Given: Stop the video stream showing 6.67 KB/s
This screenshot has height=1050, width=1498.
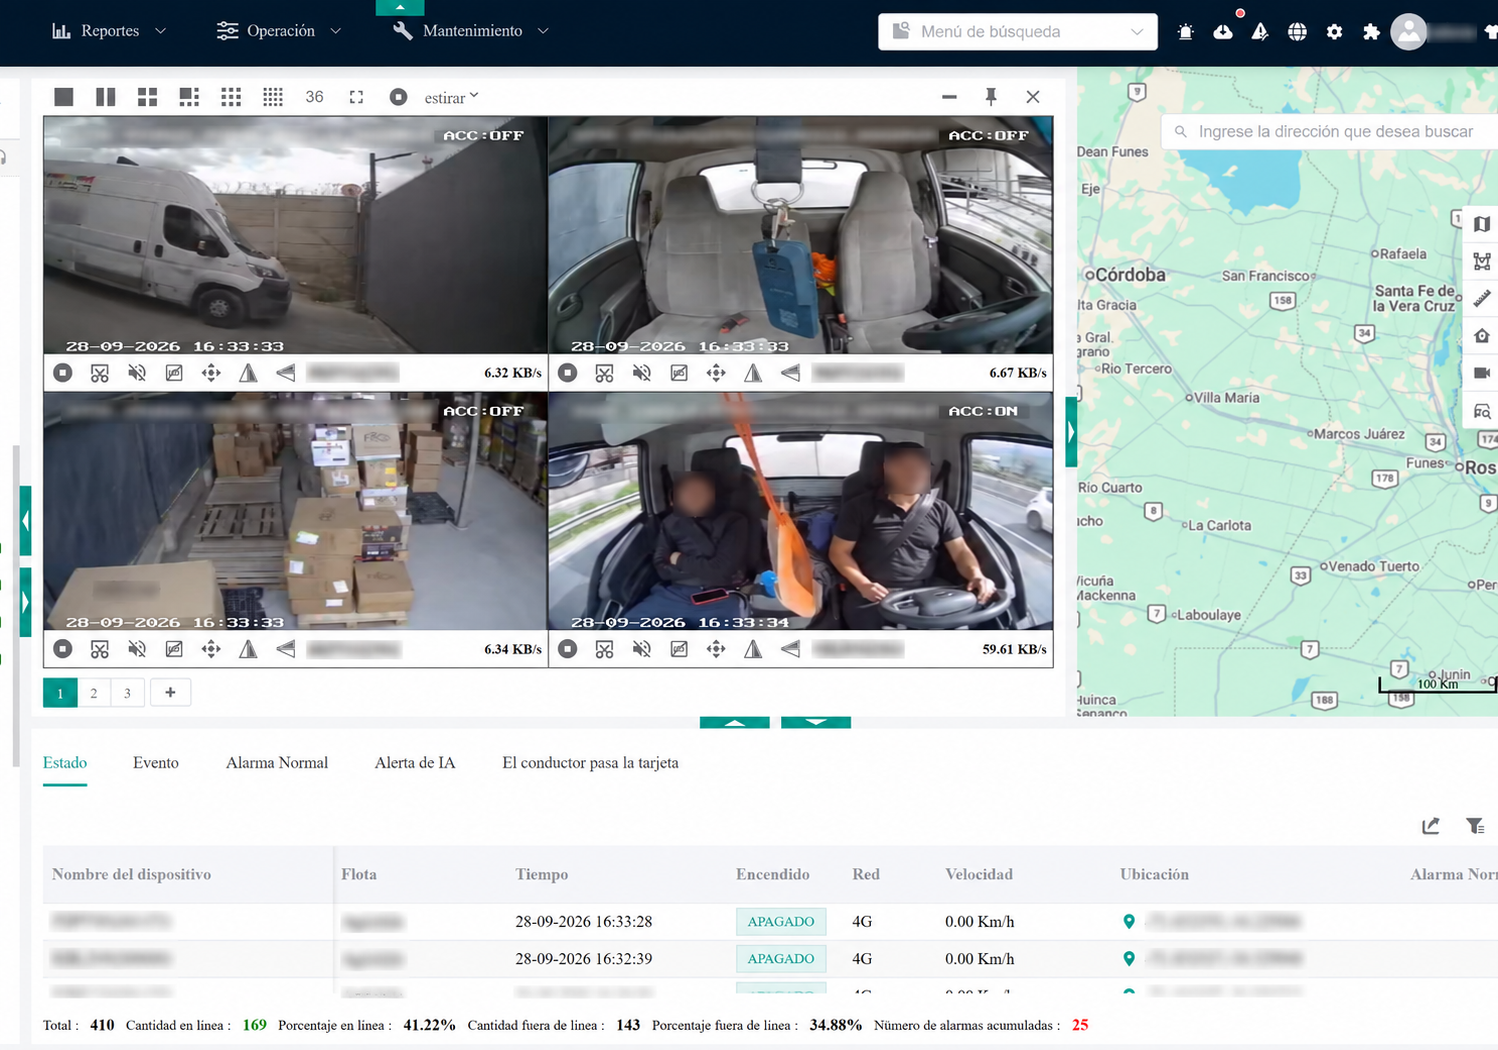Looking at the screenshot, I should tap(568, 373).
